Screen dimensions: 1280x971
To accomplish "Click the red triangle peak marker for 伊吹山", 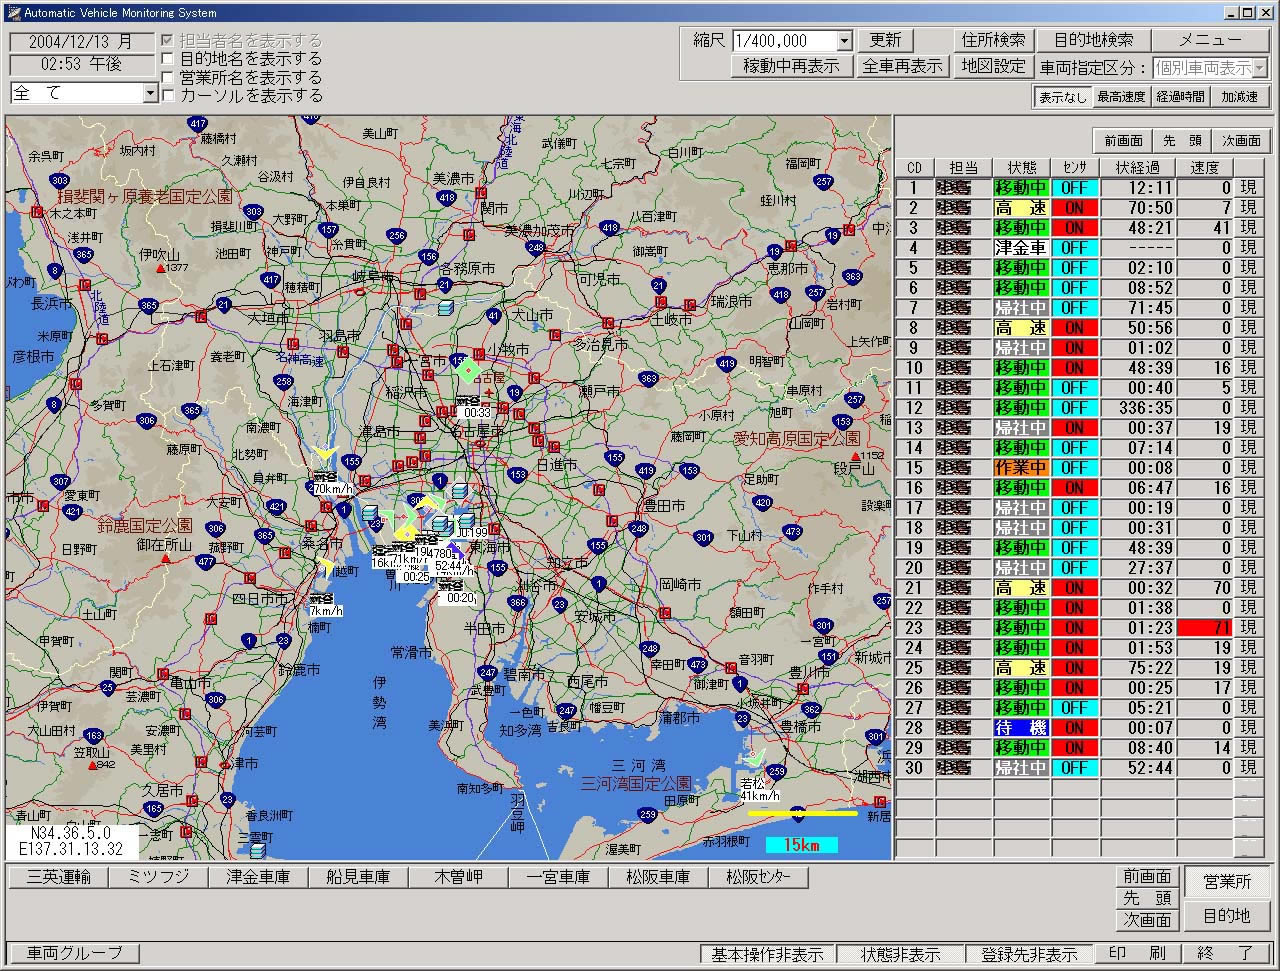I will [159, 268].
